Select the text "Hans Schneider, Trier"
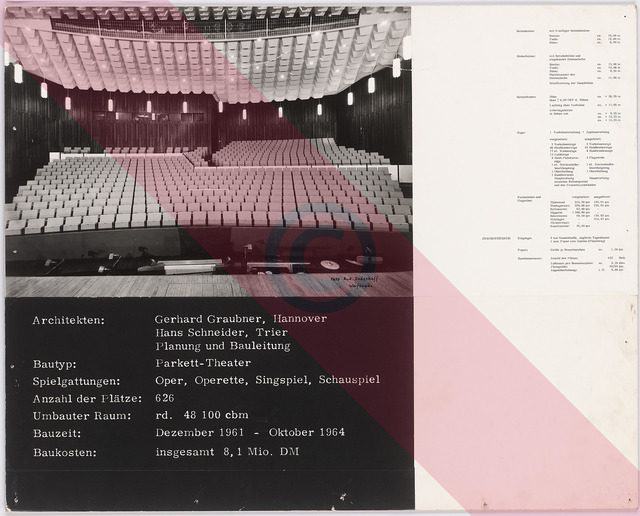The image size is (640, 516). pyautogui.click(x=216, y=333)
